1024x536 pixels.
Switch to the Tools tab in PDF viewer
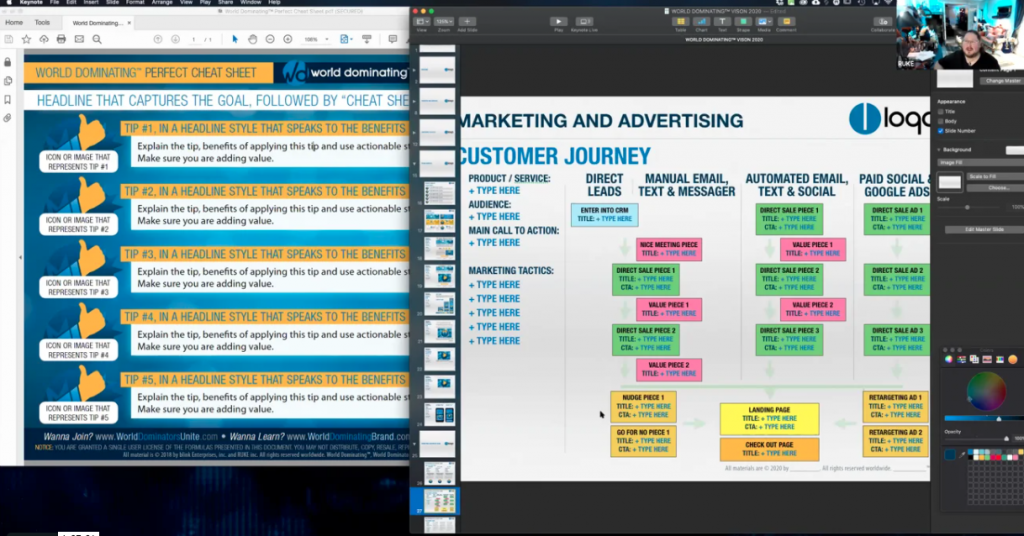pos(42,21)
